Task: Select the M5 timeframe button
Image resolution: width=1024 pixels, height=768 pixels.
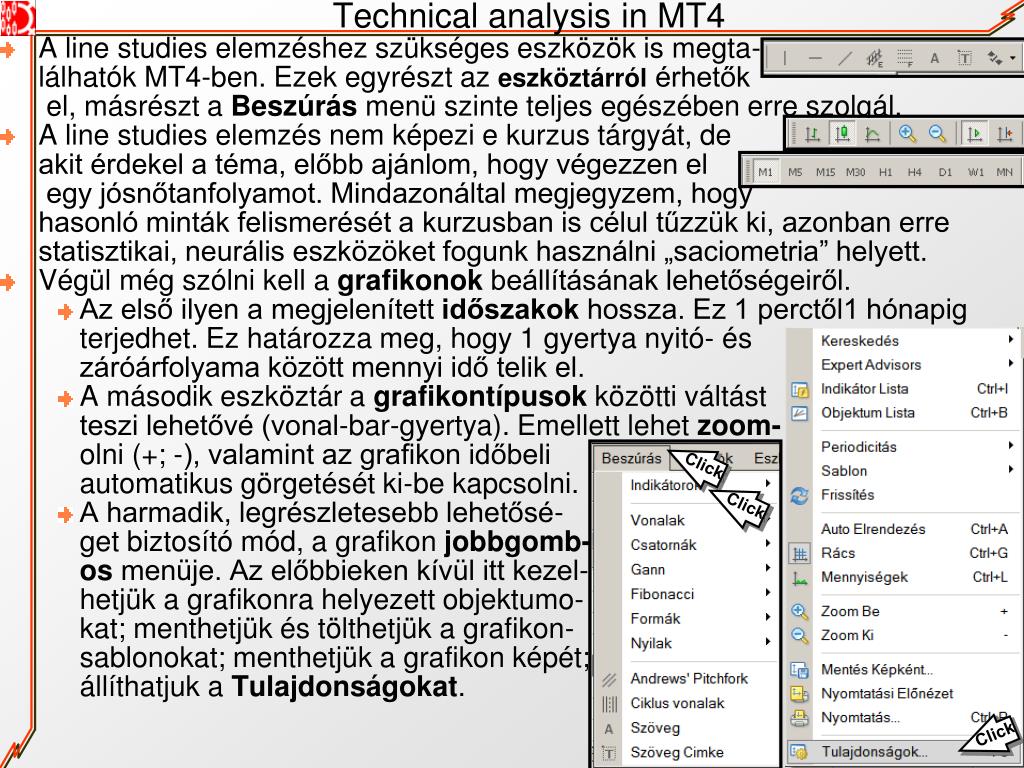Action: point(795,172)
